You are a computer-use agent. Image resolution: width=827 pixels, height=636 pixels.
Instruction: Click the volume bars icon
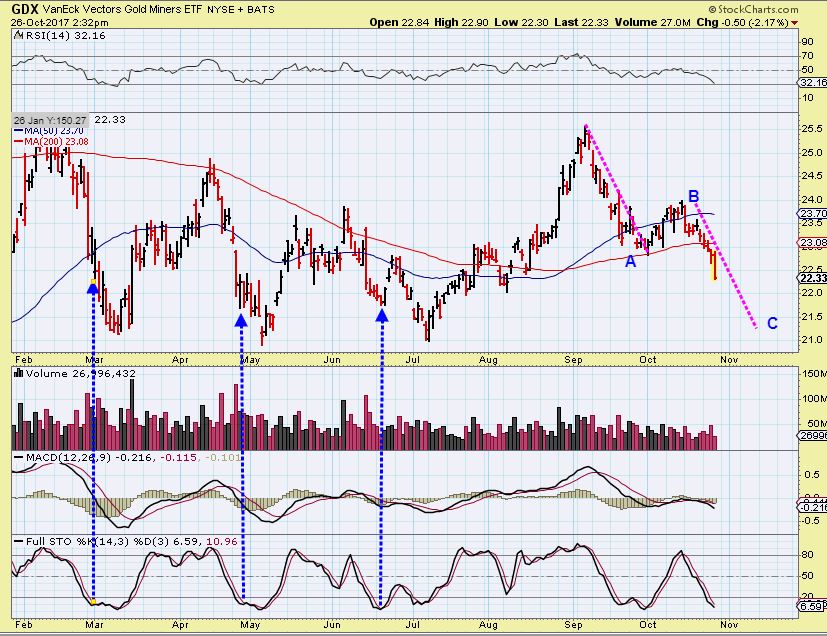click(18, 373)
